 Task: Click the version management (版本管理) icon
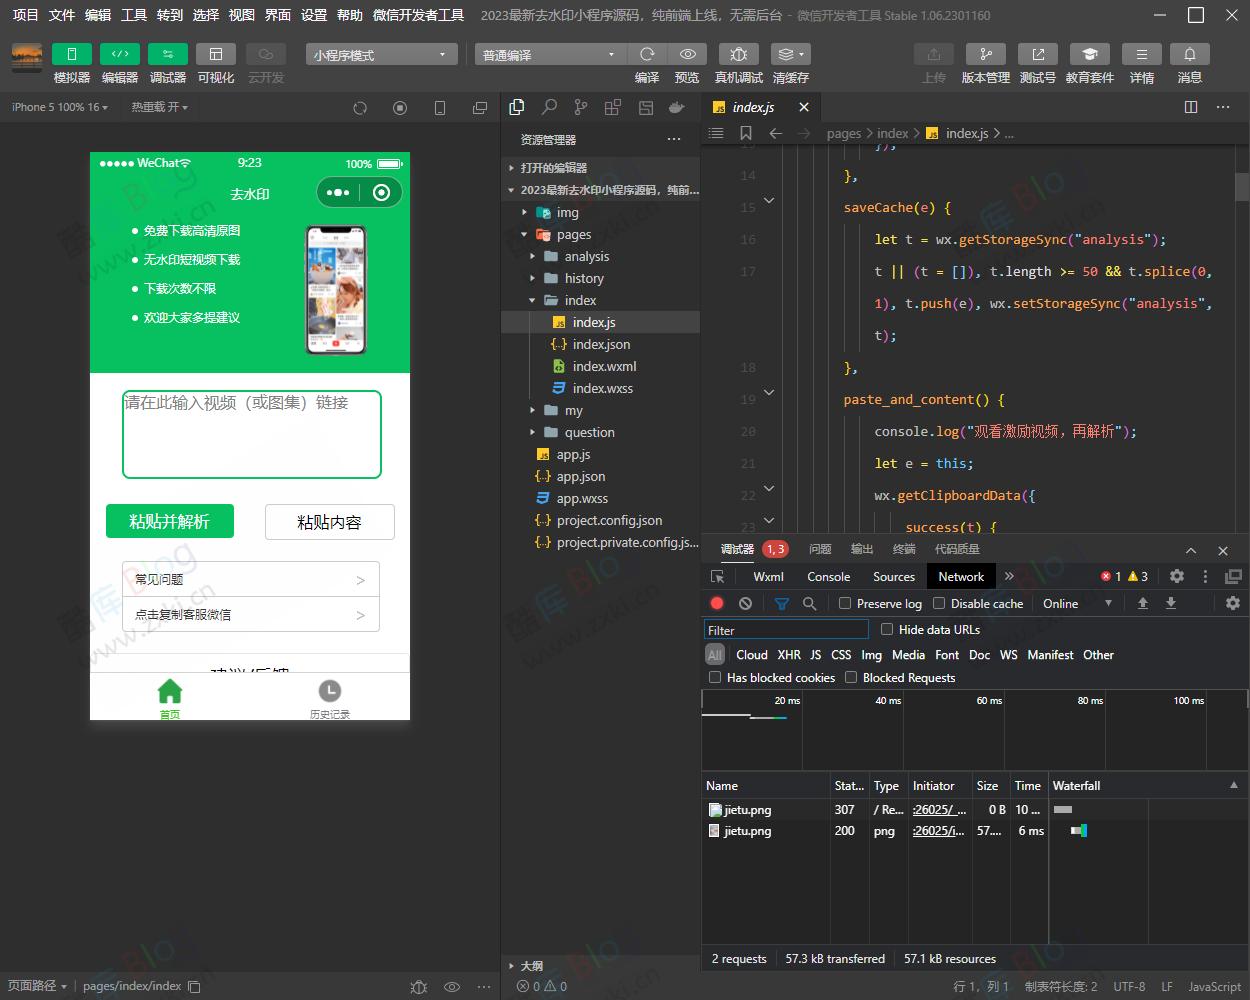985,54
